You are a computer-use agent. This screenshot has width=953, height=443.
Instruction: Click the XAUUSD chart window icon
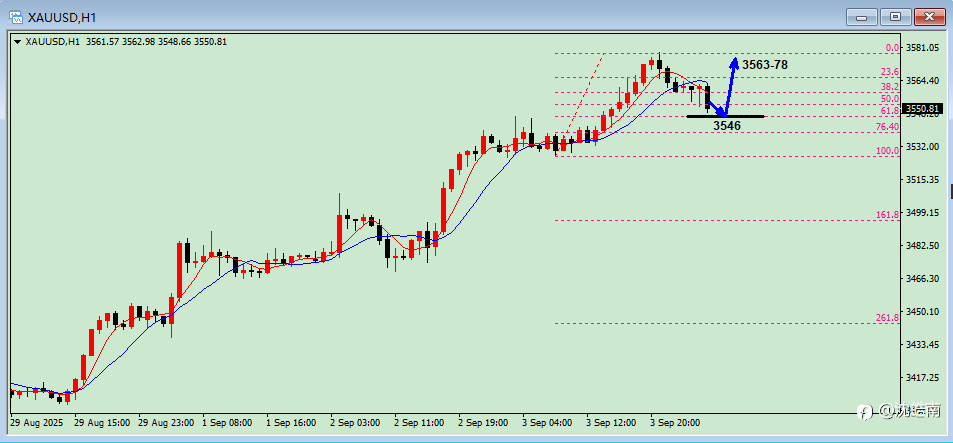(16, 17)
